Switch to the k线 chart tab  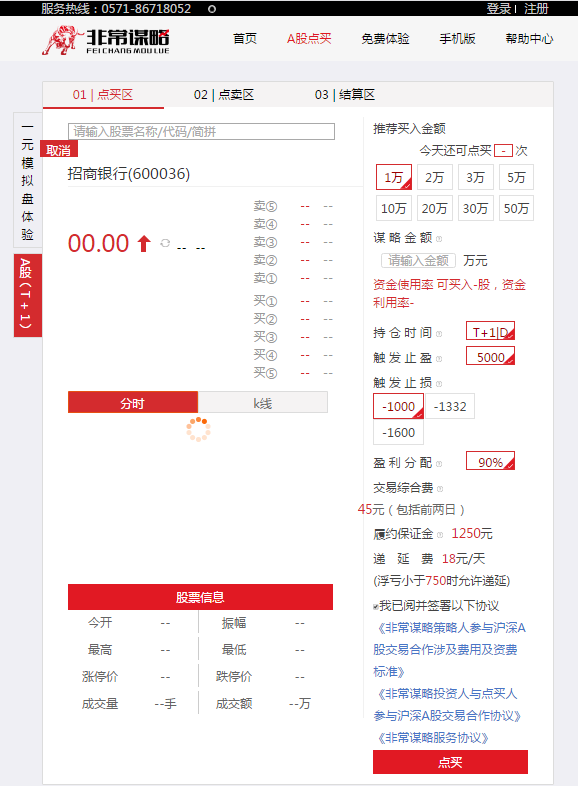pos(263,403)
